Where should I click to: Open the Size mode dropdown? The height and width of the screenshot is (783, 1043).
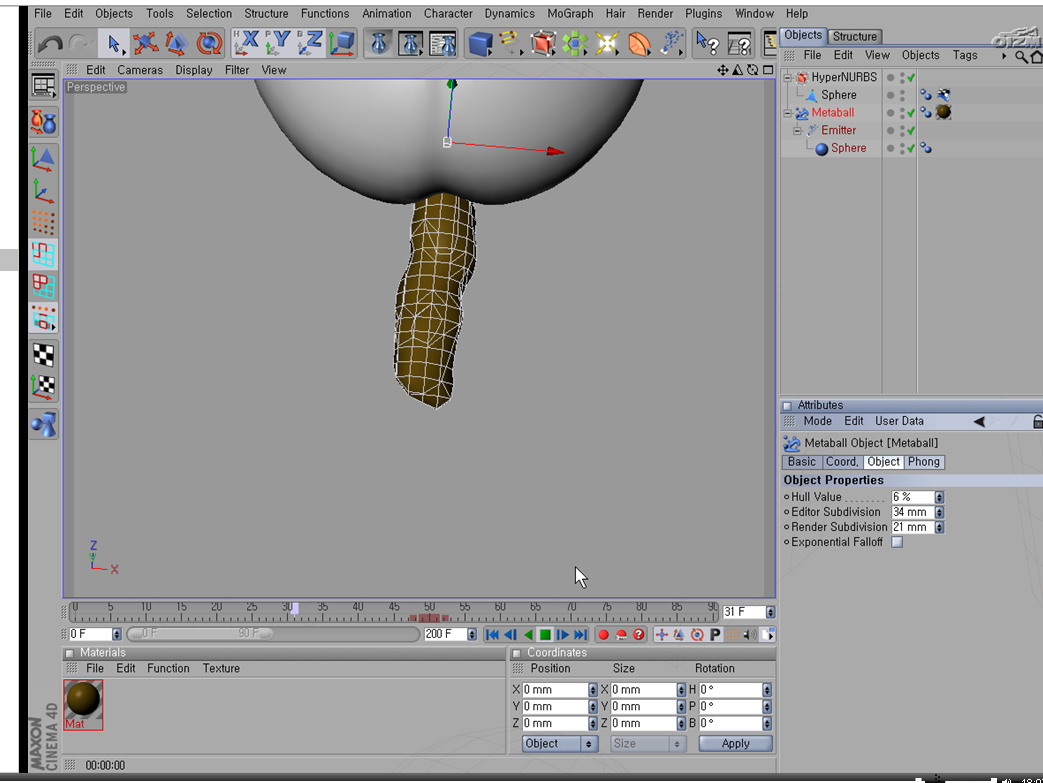click(648, 744)
